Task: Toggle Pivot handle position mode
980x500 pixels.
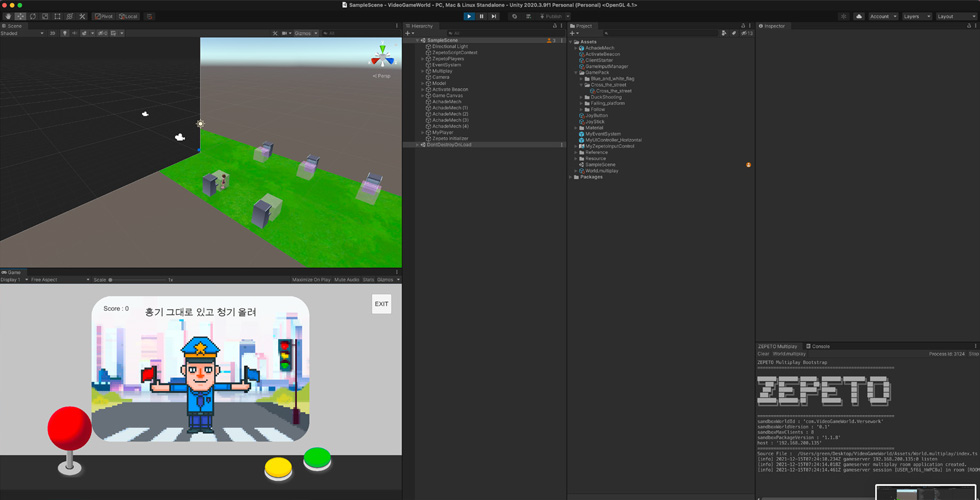Action: (104, 16)
